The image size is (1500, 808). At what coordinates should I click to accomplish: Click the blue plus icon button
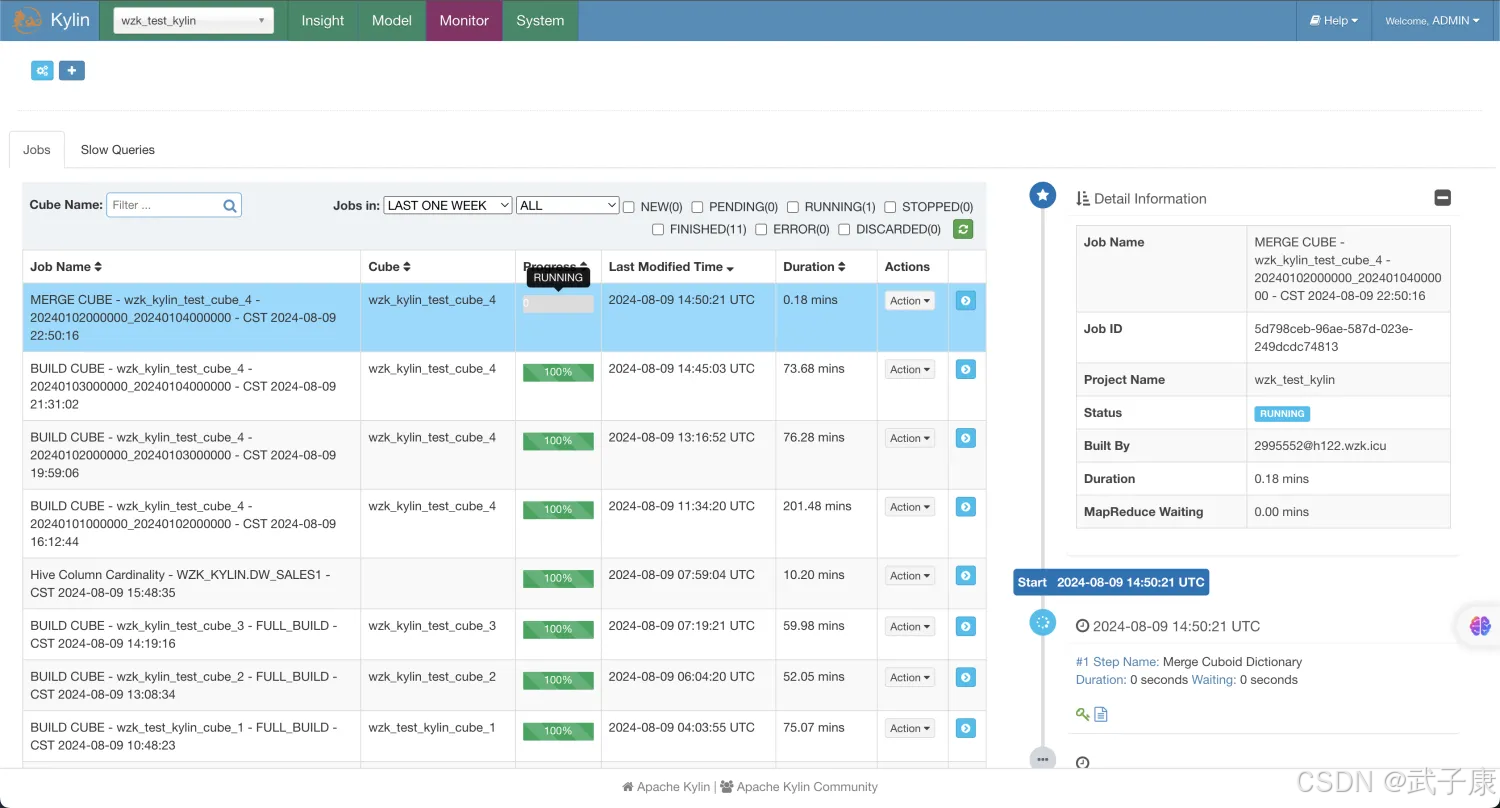pyautogui.click(x=72, y=70)
